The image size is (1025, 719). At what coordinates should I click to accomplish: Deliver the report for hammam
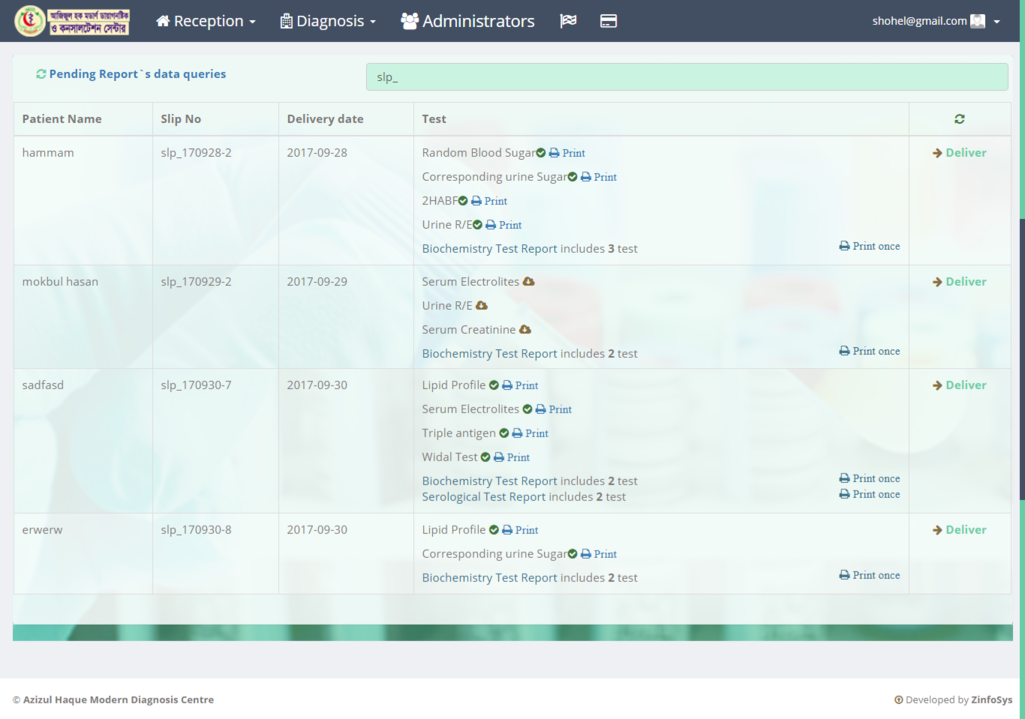pos(959,153)
